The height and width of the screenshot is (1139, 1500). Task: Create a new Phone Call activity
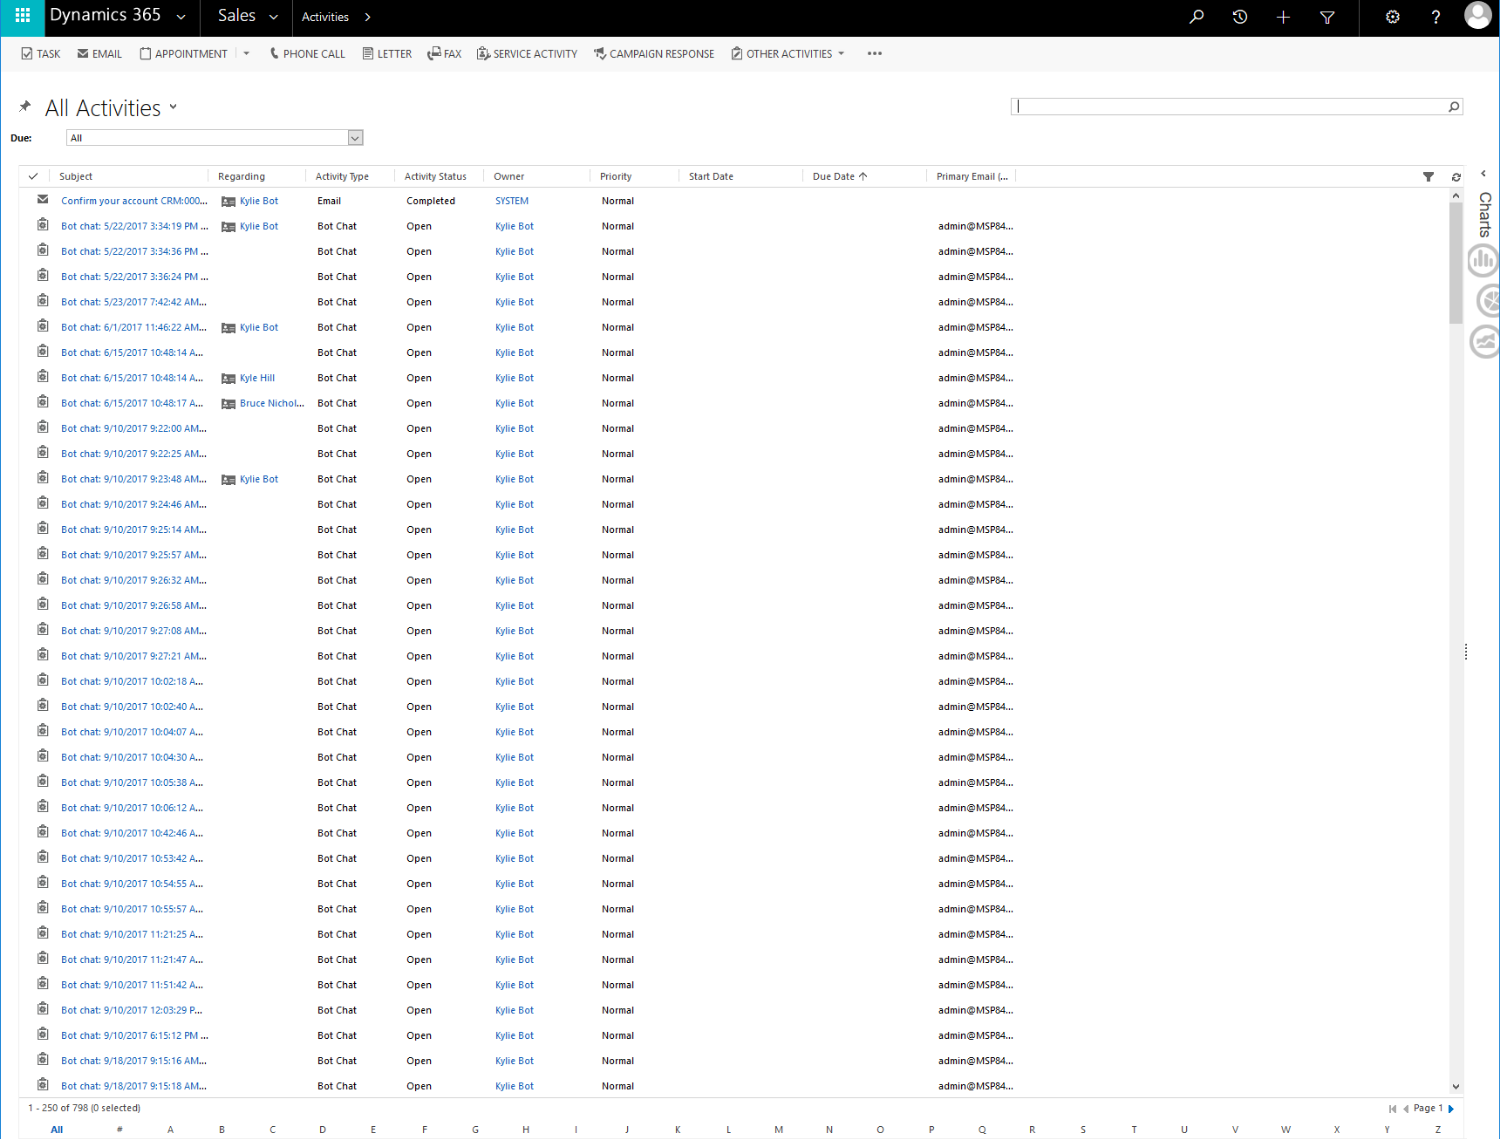(x=307, y=54)
